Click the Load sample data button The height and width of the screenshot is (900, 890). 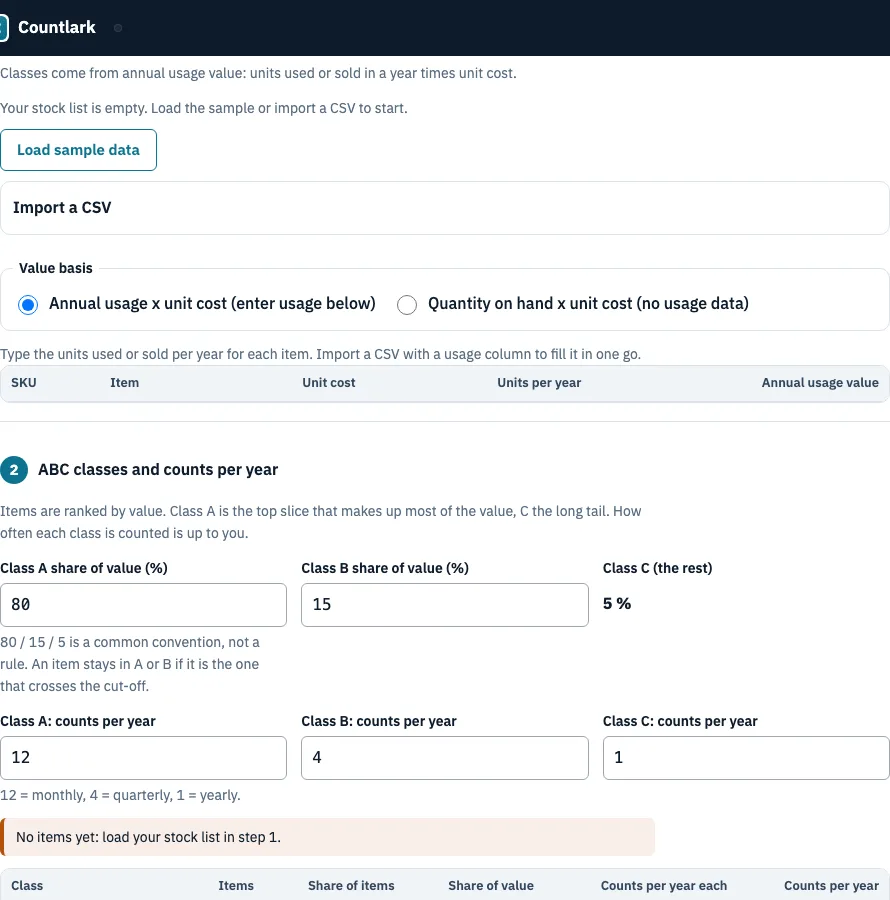tap(78, 150)
